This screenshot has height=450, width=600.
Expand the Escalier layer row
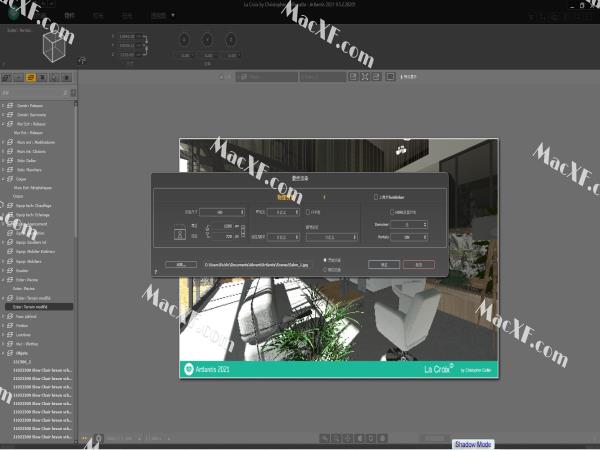tap(3, 271)
